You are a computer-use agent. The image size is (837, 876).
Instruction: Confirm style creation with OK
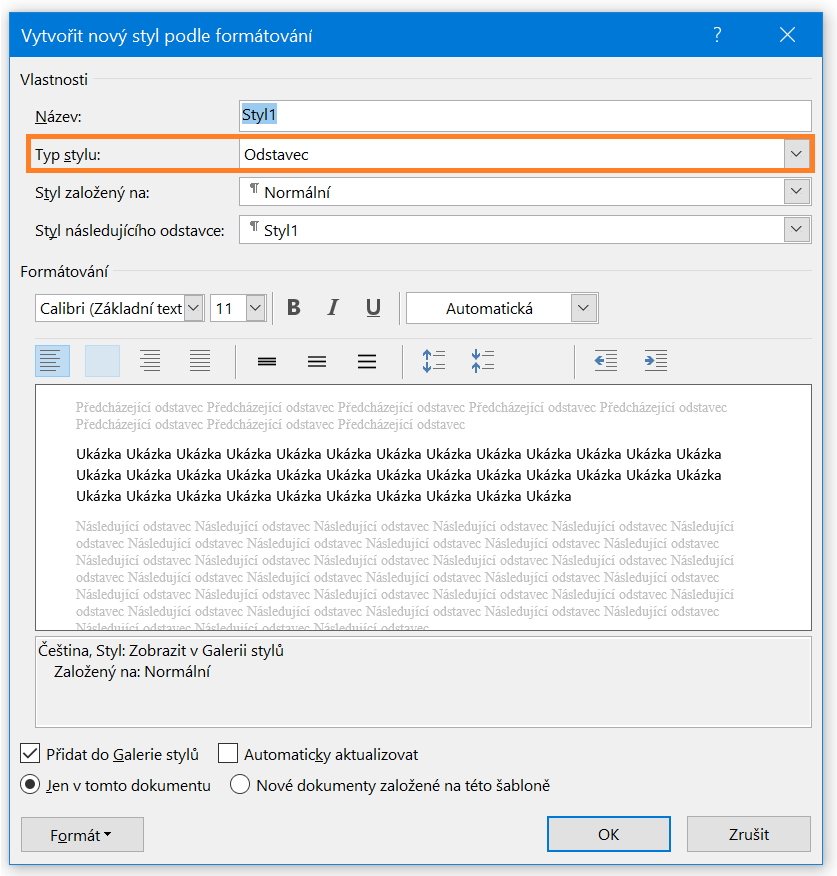[608, 833]
